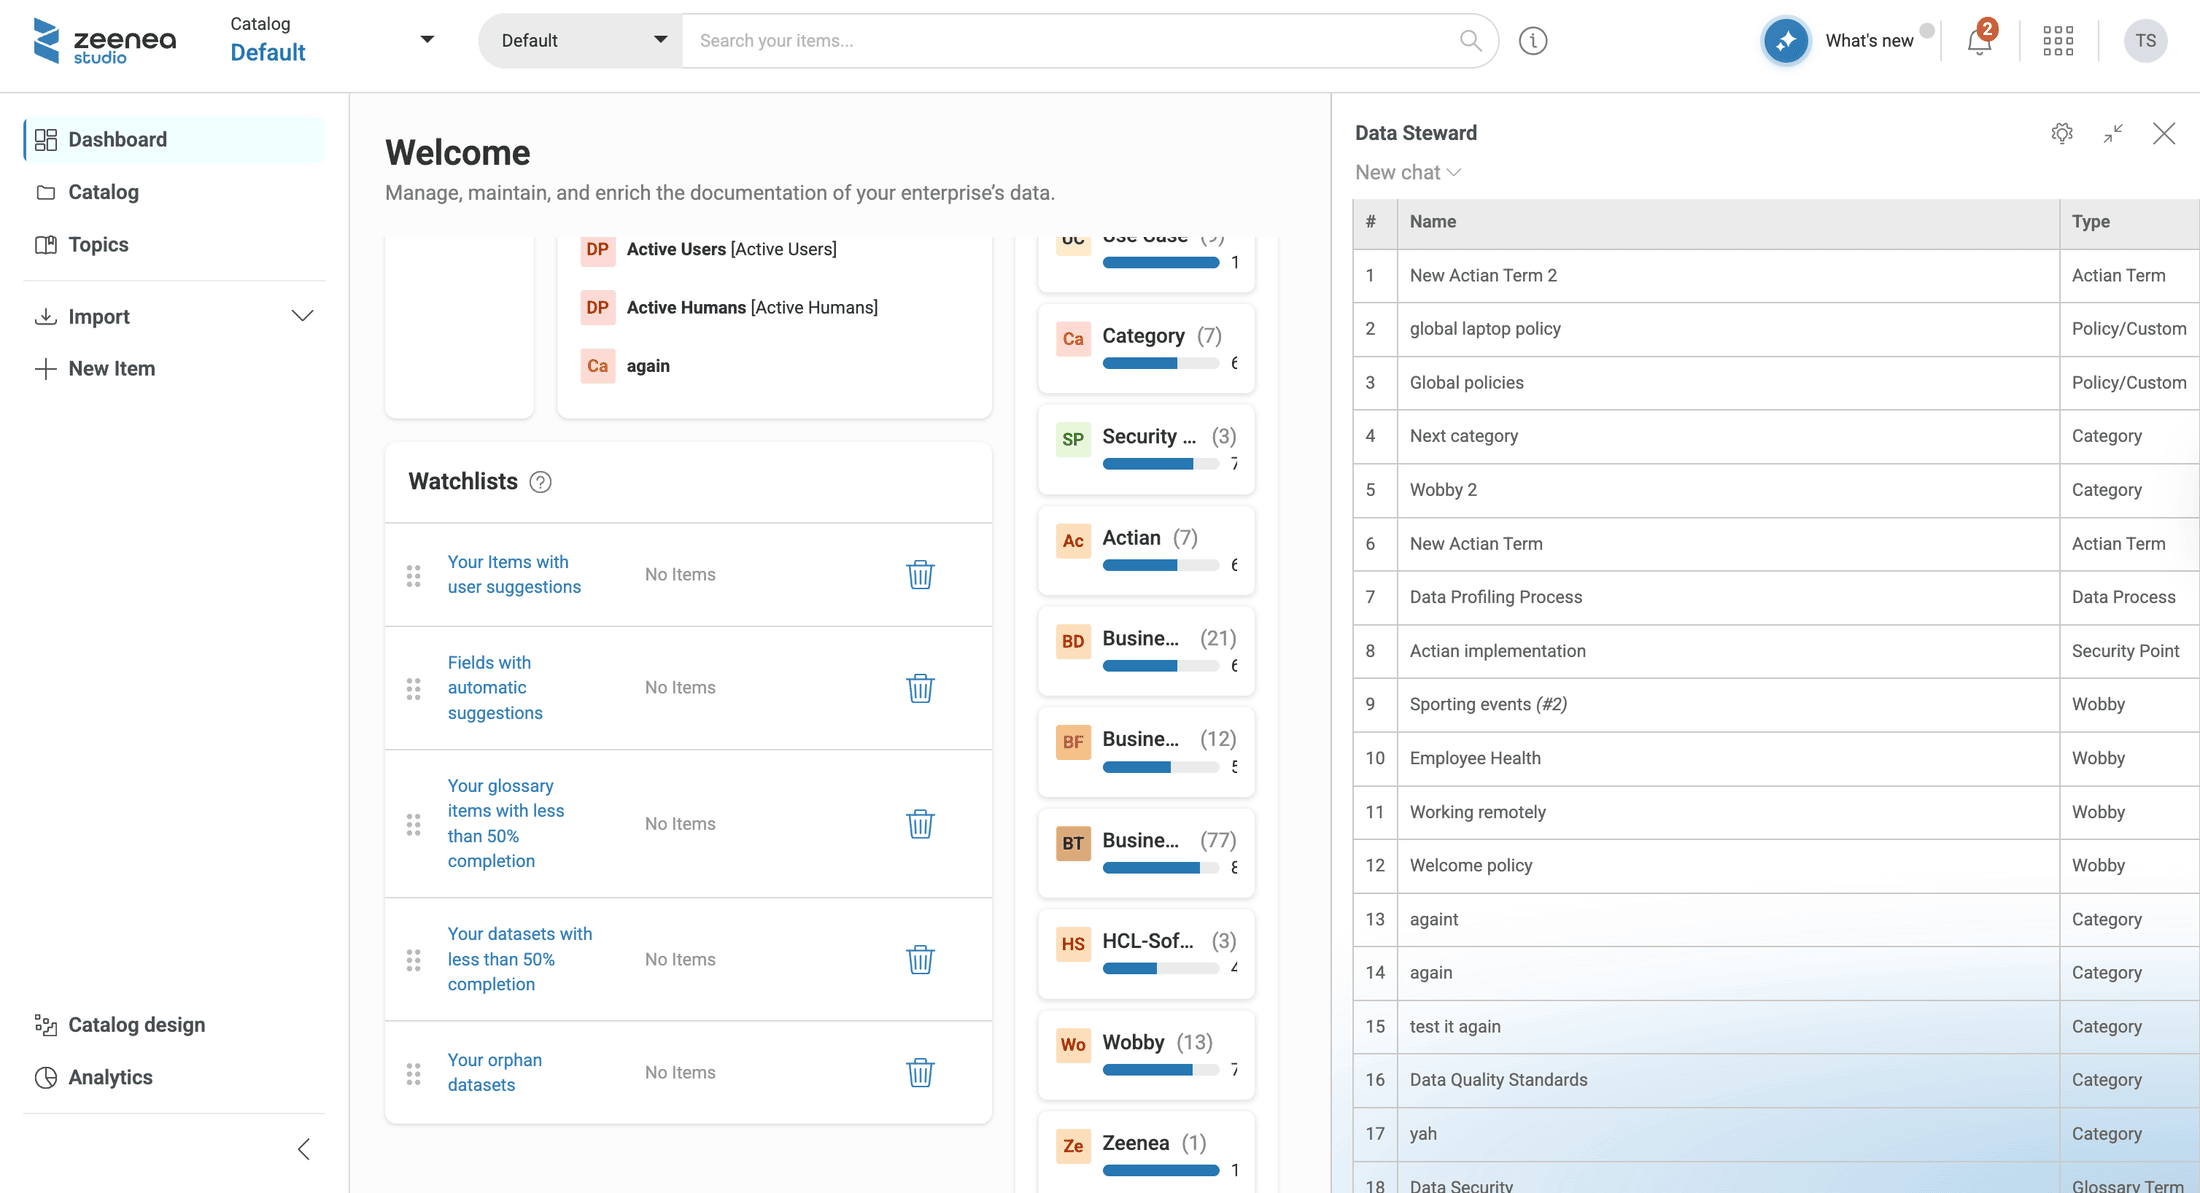
Task: Click the Wobby completion progress bar
Action: (x=1160, y=1070)
